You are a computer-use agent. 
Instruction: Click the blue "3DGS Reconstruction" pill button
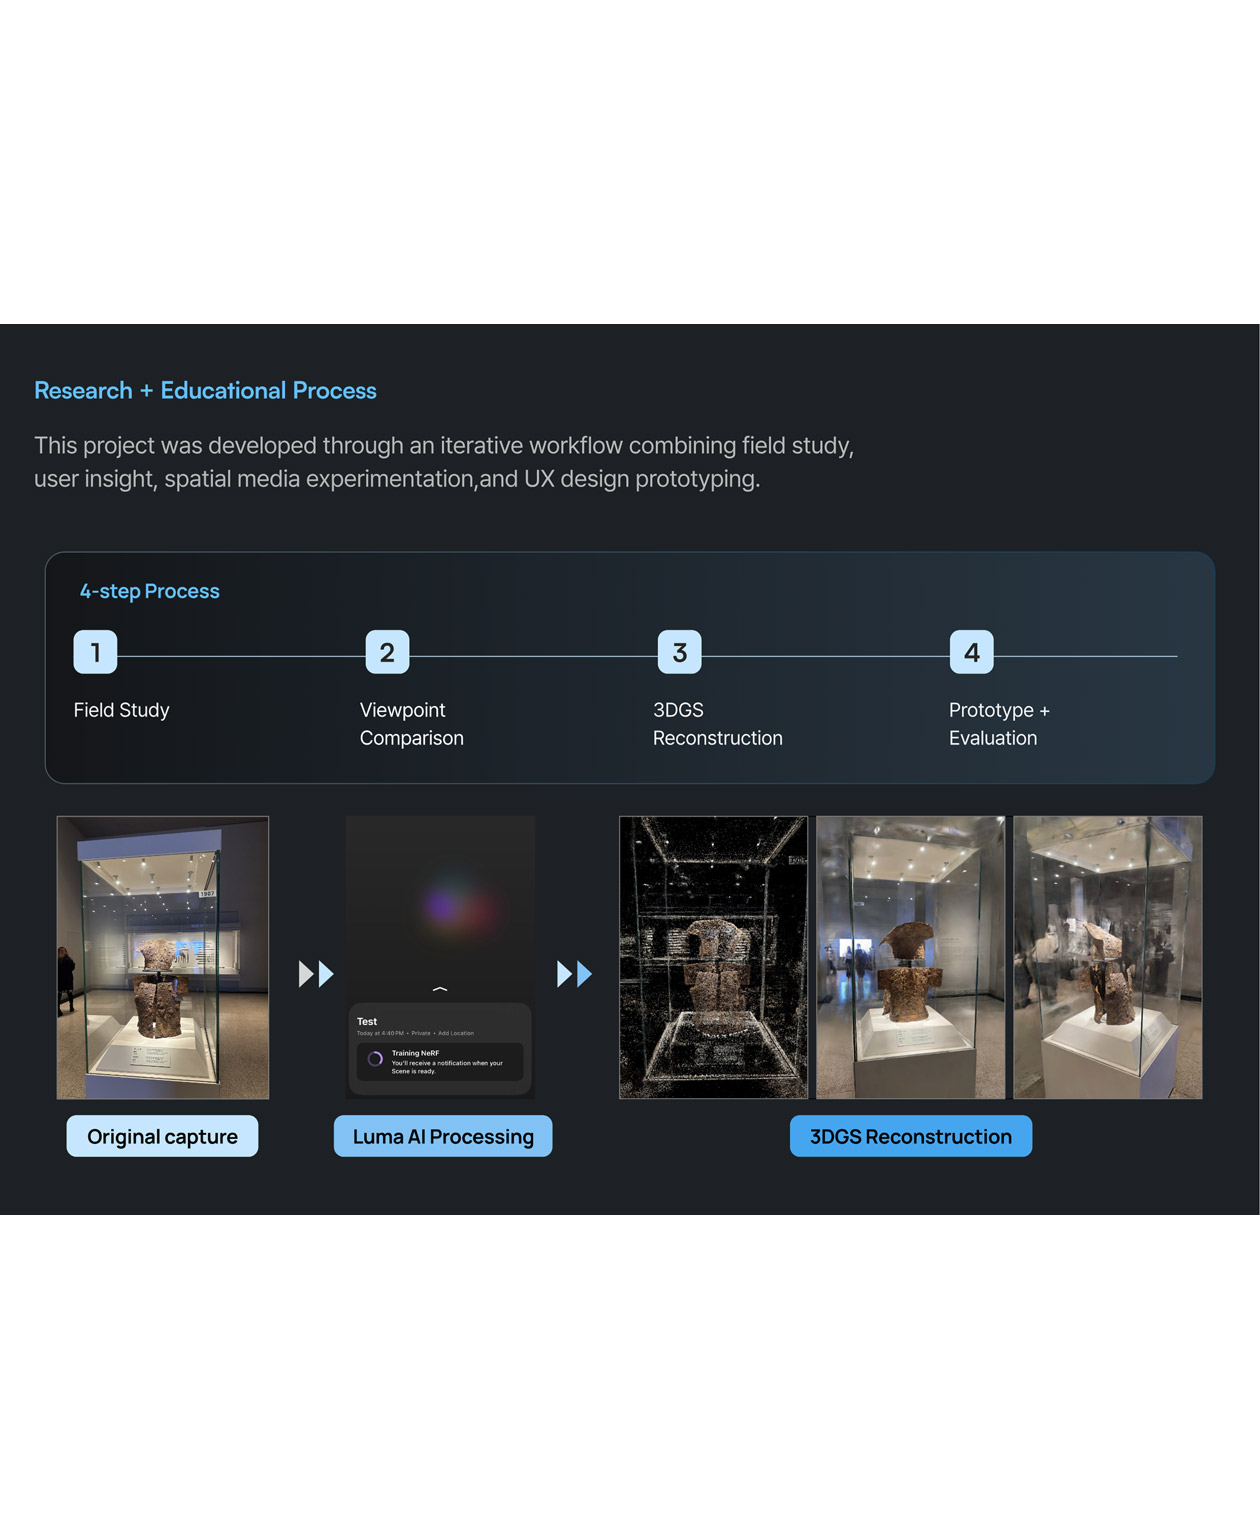click(911, 1136)
